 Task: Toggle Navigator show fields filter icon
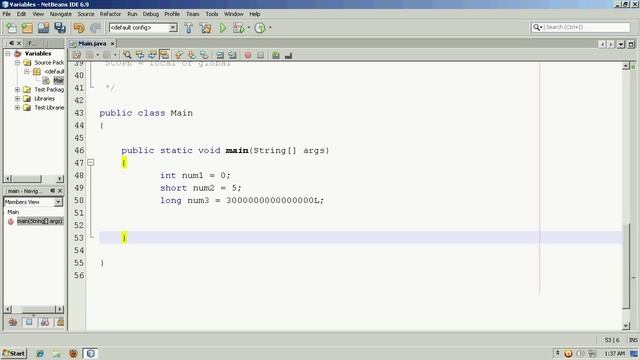point(29,322)
